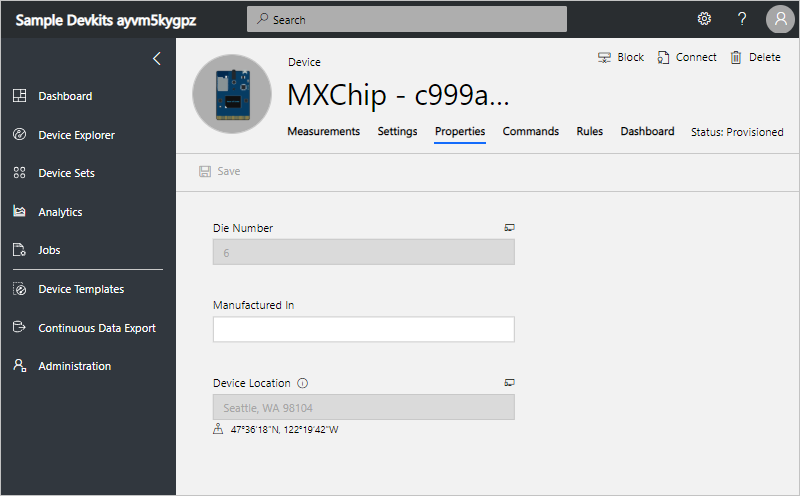This screenshot has width=800, height=496.
Task: Click the Device Explorer icon
Action: pos(19,134)
